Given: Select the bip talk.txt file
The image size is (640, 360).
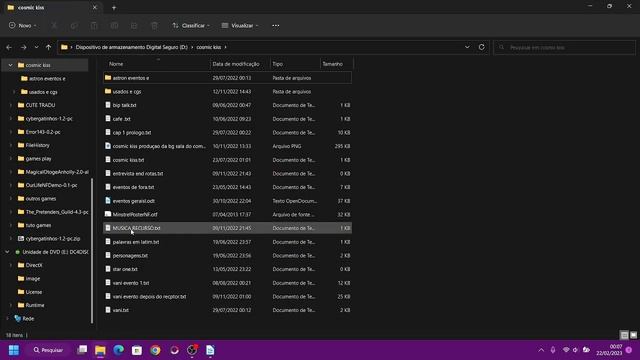Looking at the screenshot, I should tap(227, 105).
